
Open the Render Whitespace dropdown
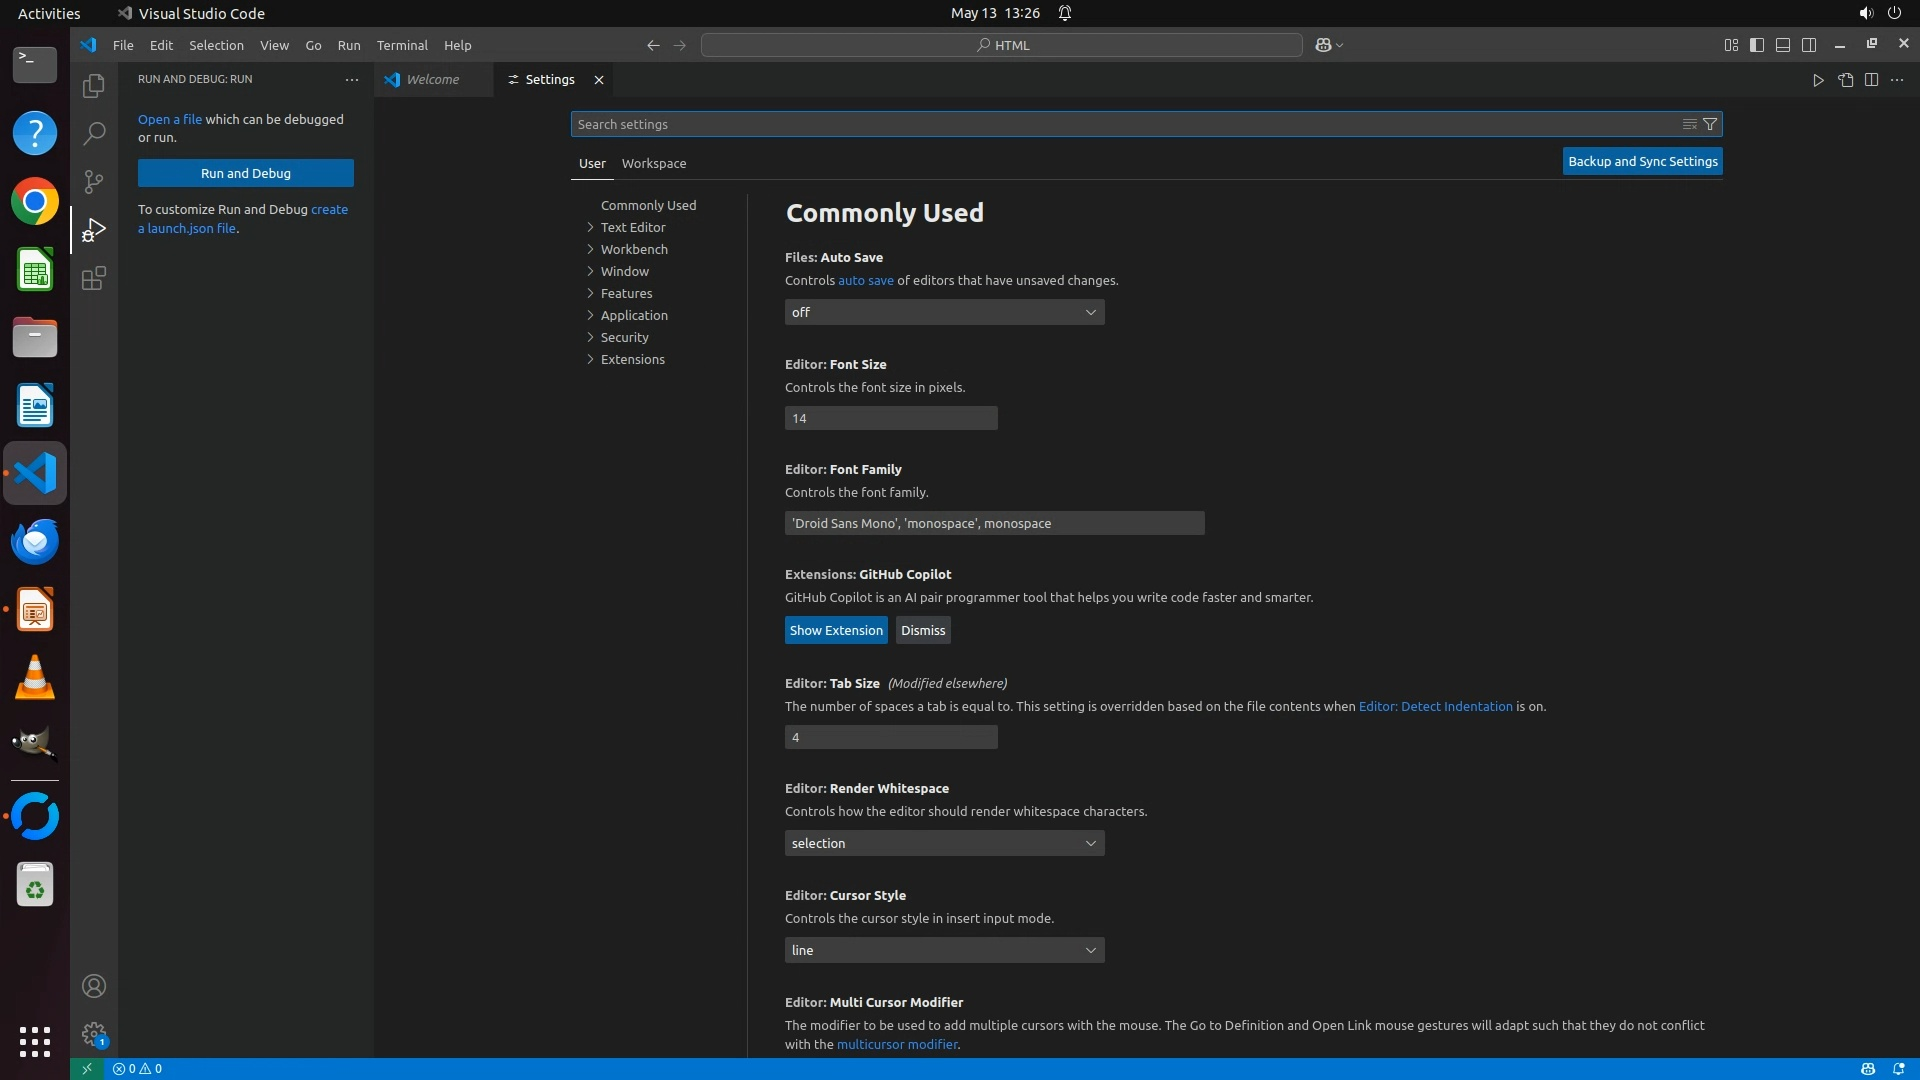944,843
